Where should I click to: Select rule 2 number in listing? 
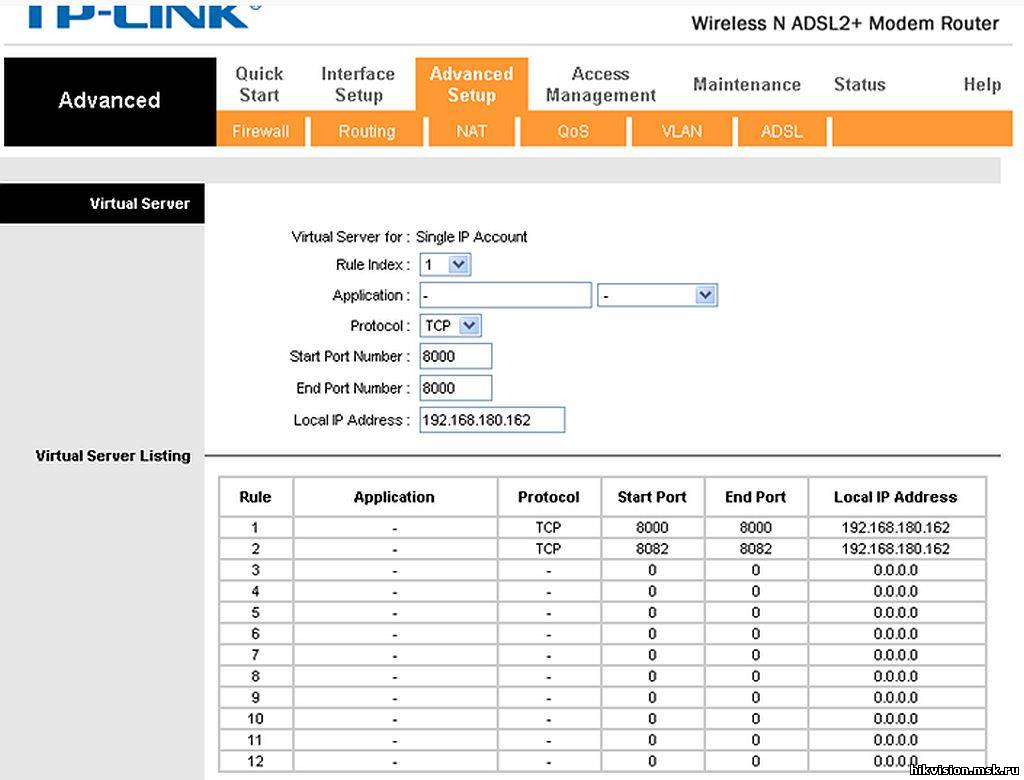pyautogui.click(x=255, y=549)
